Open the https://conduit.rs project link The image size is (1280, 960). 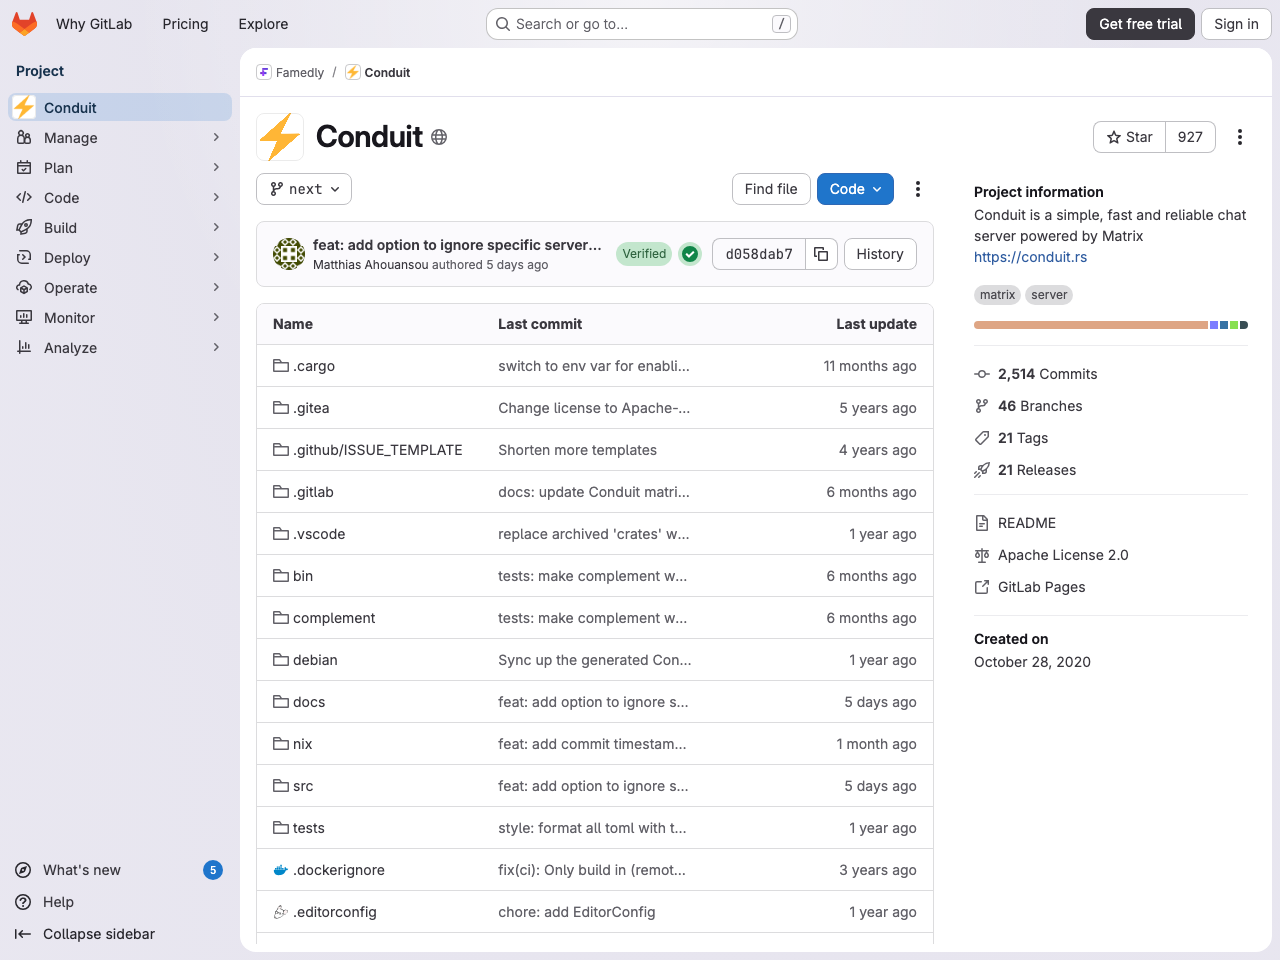[x=1030, y=256]
